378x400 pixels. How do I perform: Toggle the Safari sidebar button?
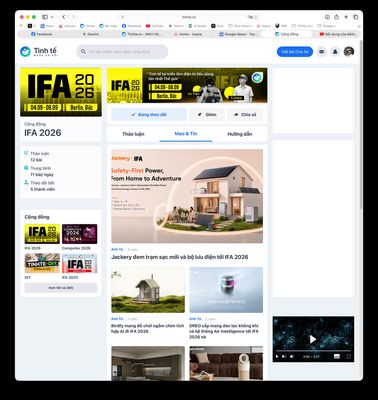click(x=45, y=17)
